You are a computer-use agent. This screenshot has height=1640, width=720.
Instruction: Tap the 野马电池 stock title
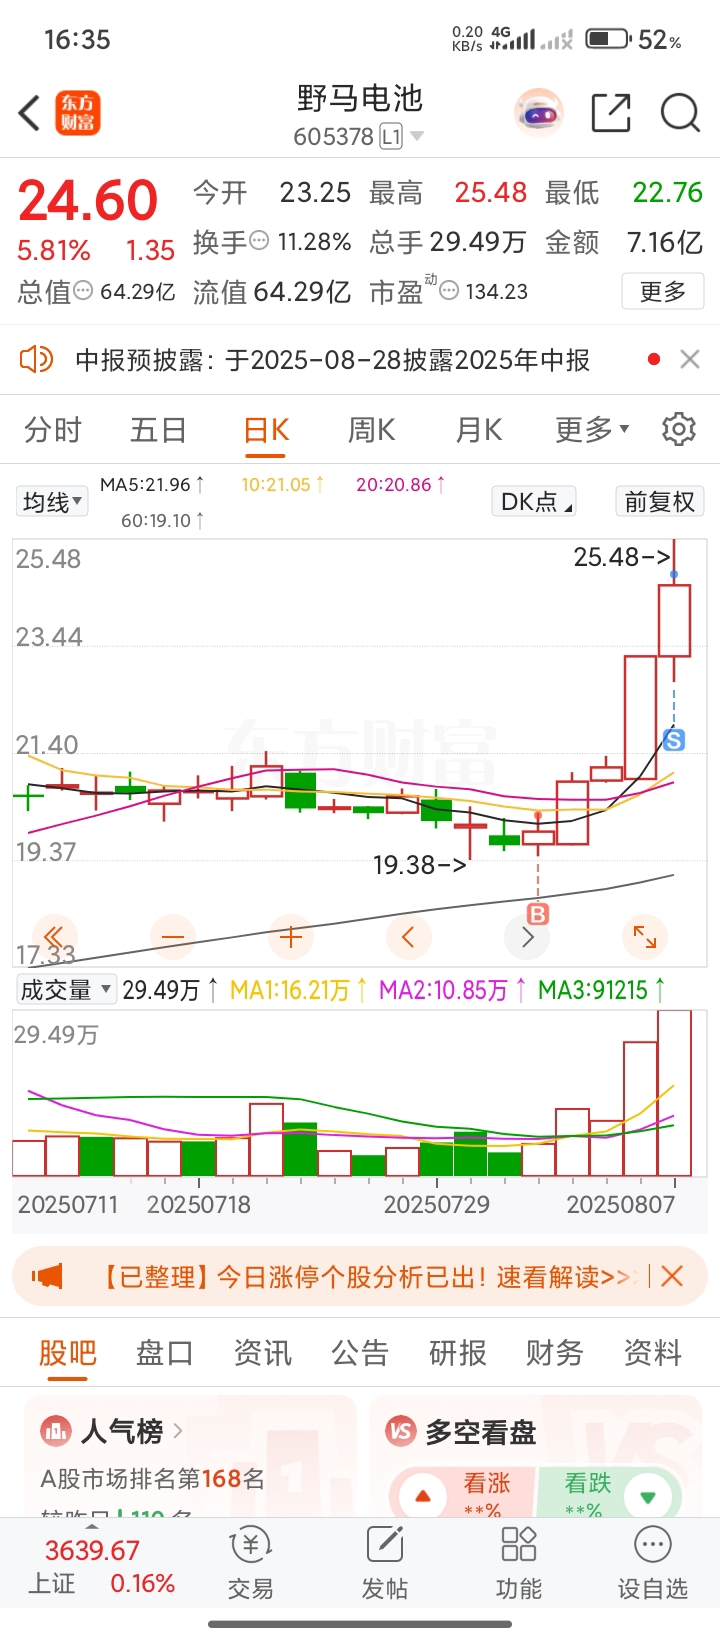point(360,98)
